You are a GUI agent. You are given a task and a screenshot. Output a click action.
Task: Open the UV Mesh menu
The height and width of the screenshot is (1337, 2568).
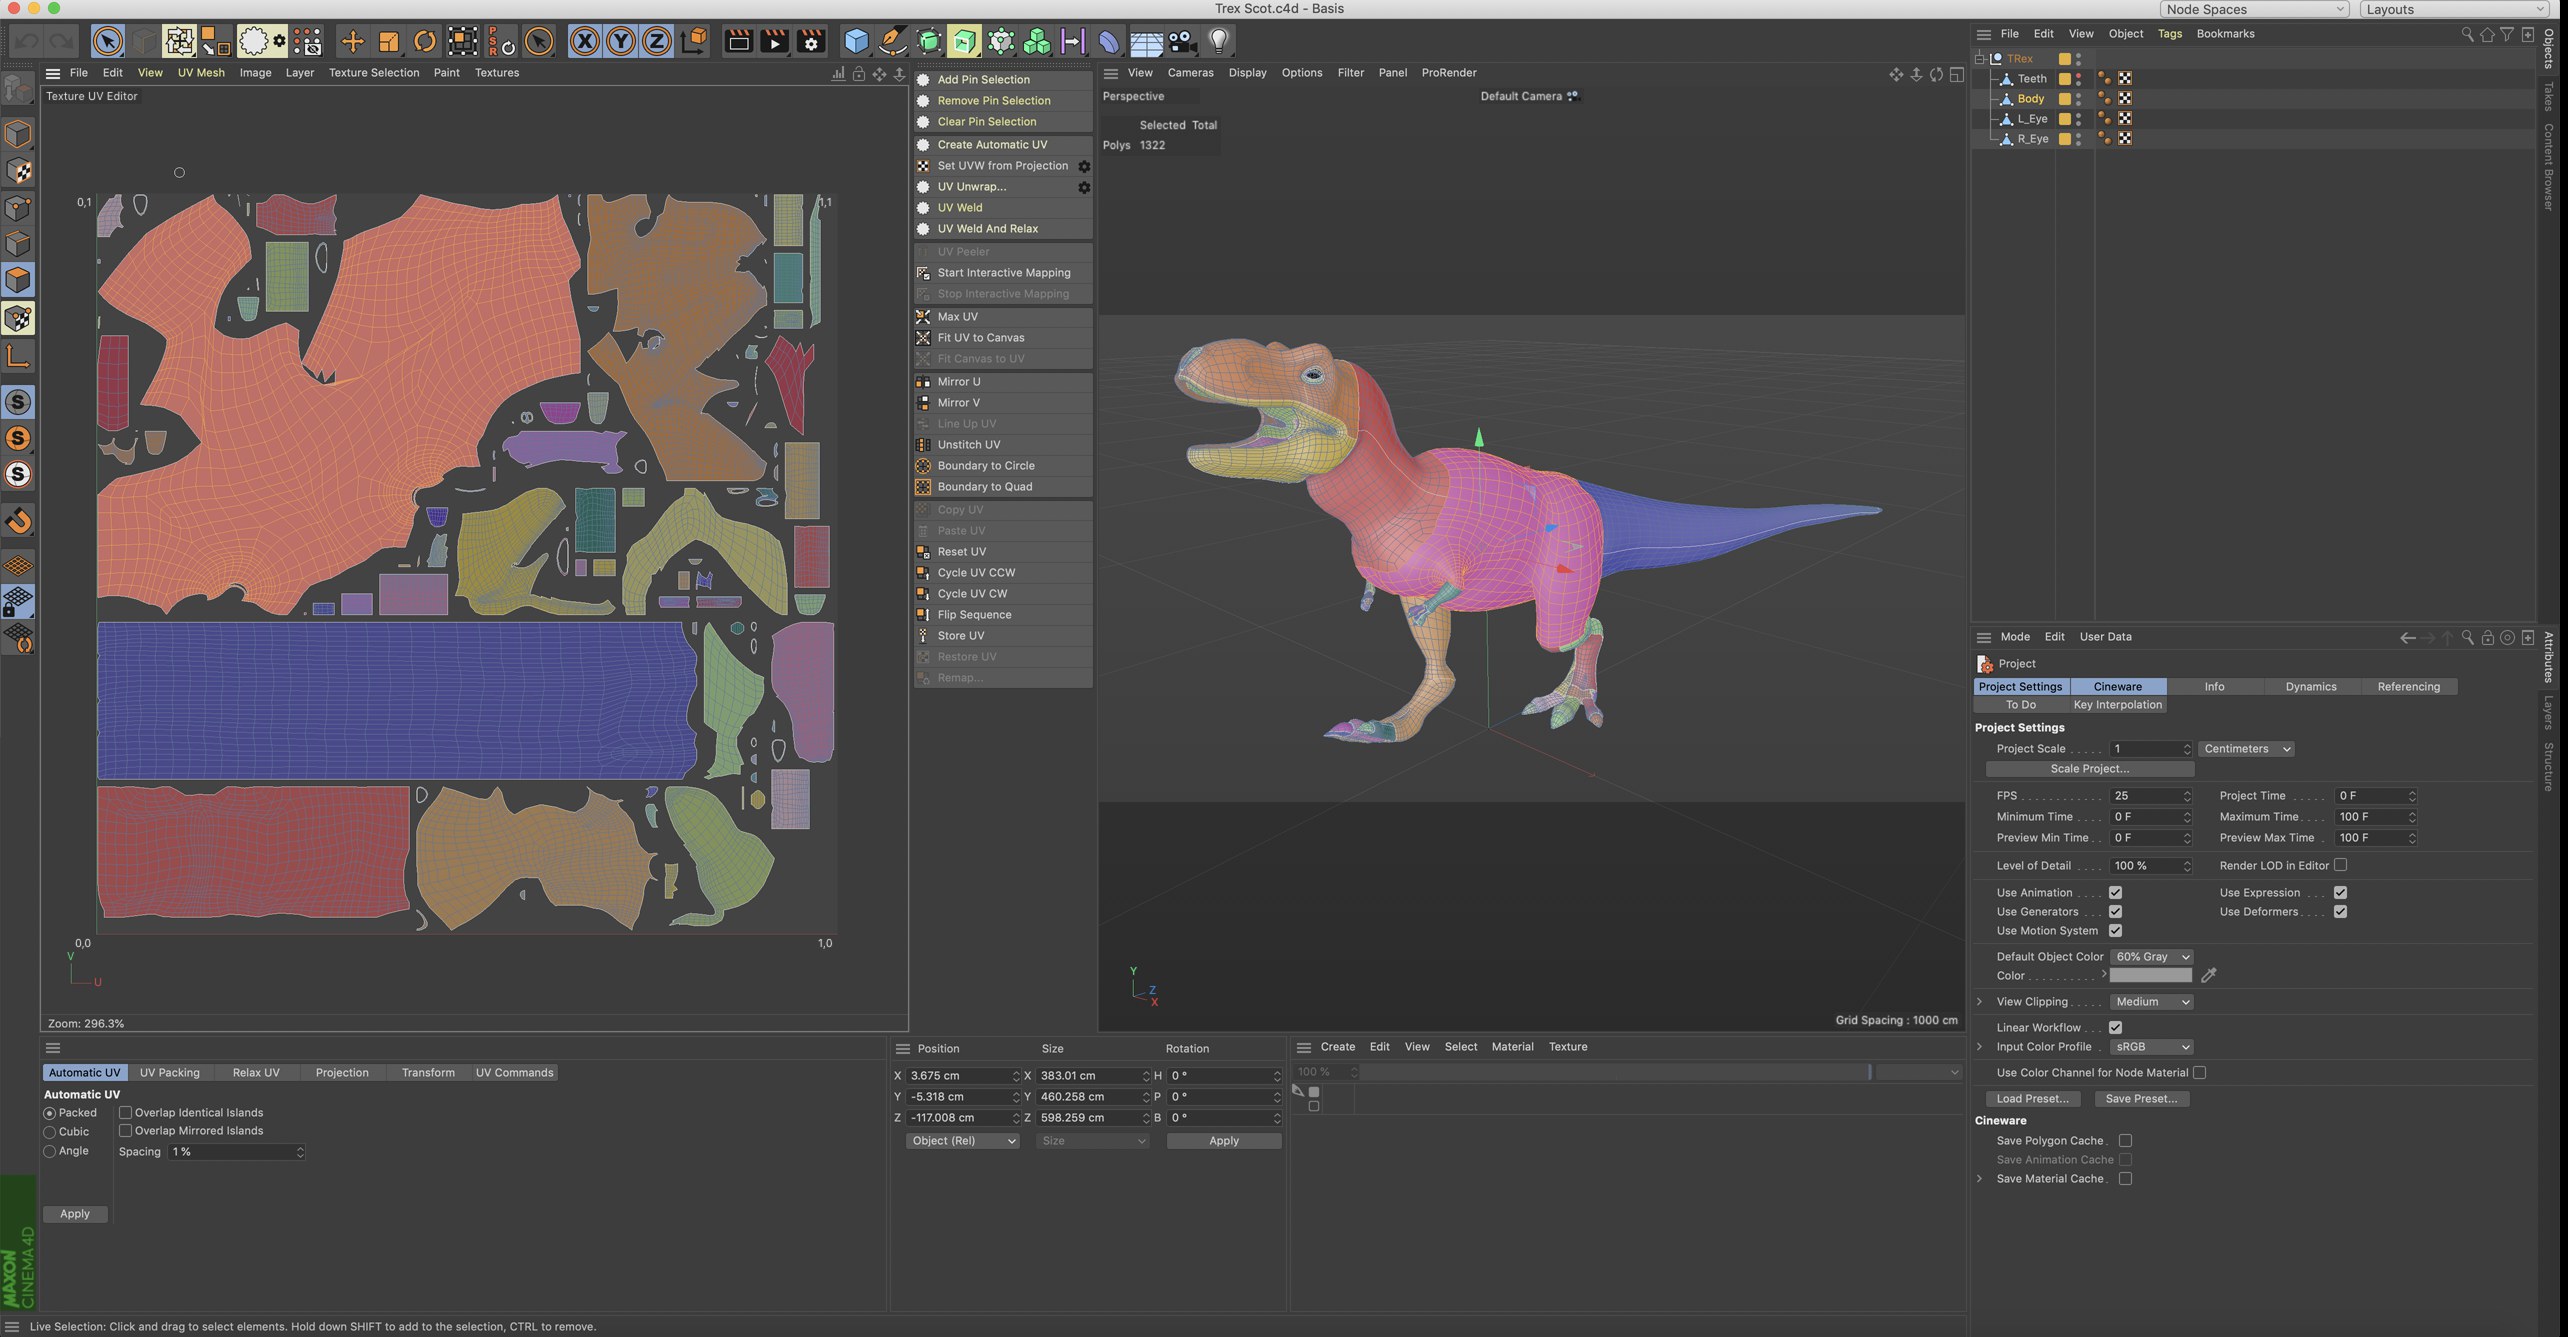(x=201, y=73)
